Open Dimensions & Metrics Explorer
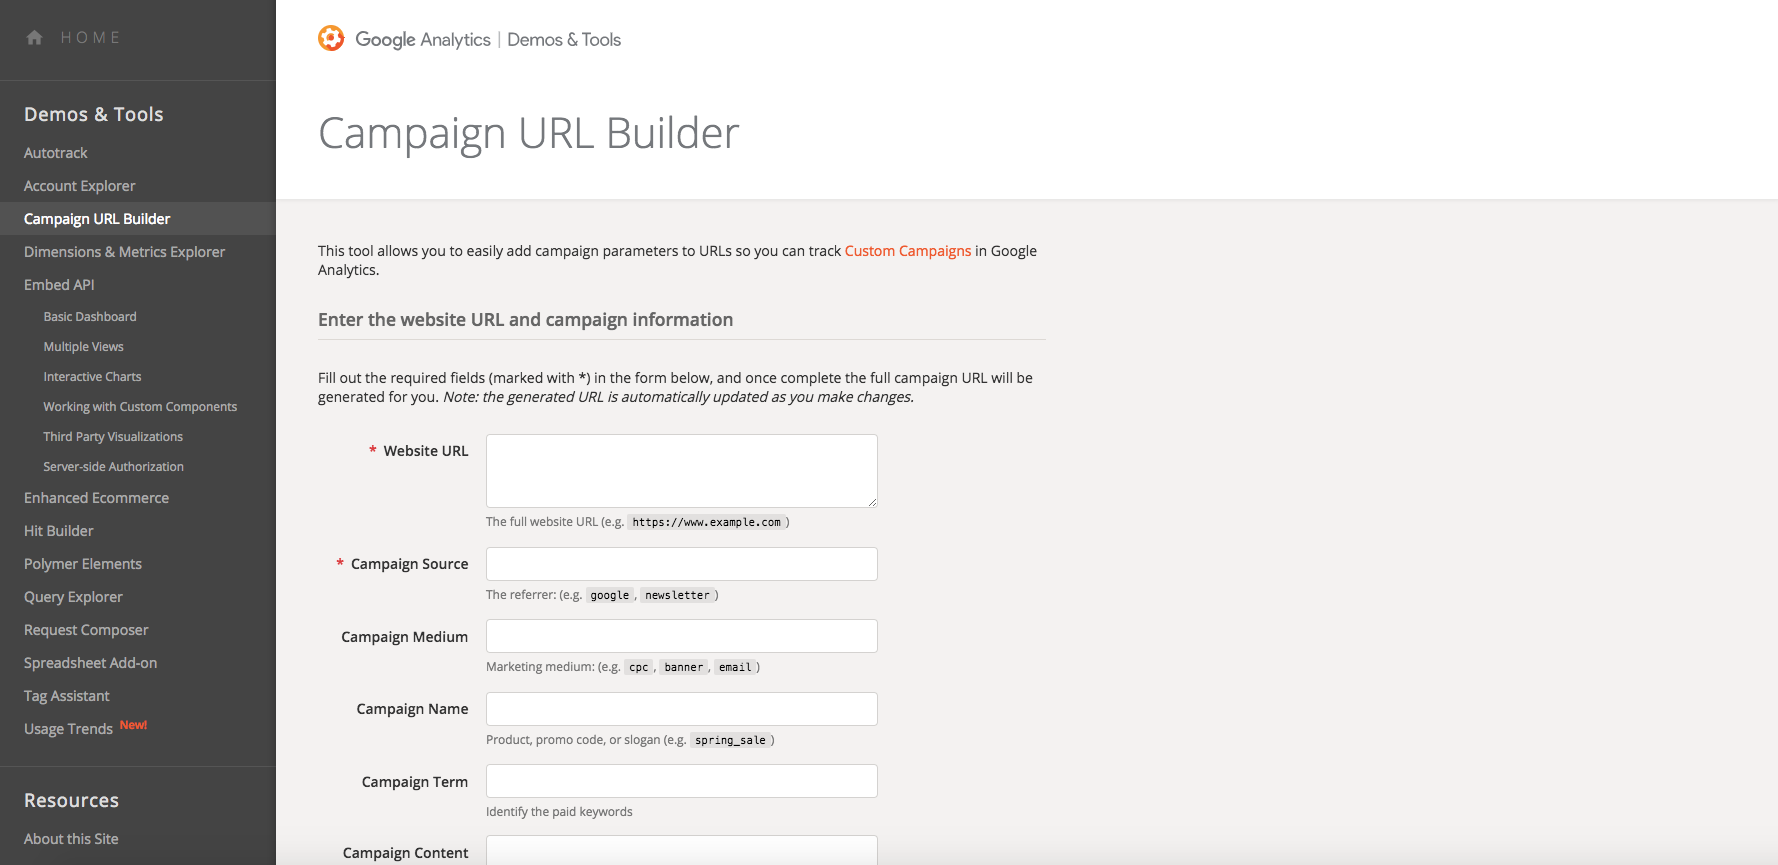This screenshot has width=1778, height=865. click(x=125, y=252)
